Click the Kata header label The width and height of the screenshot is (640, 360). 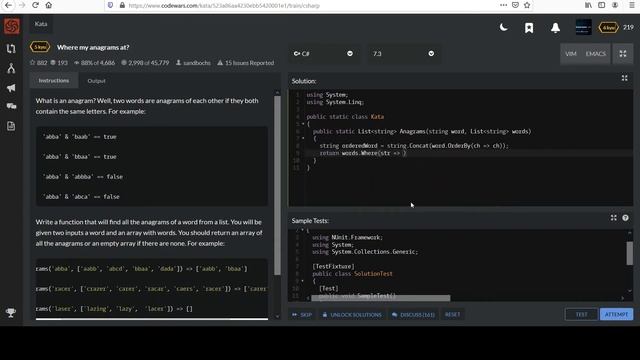[x=41, y=24]
